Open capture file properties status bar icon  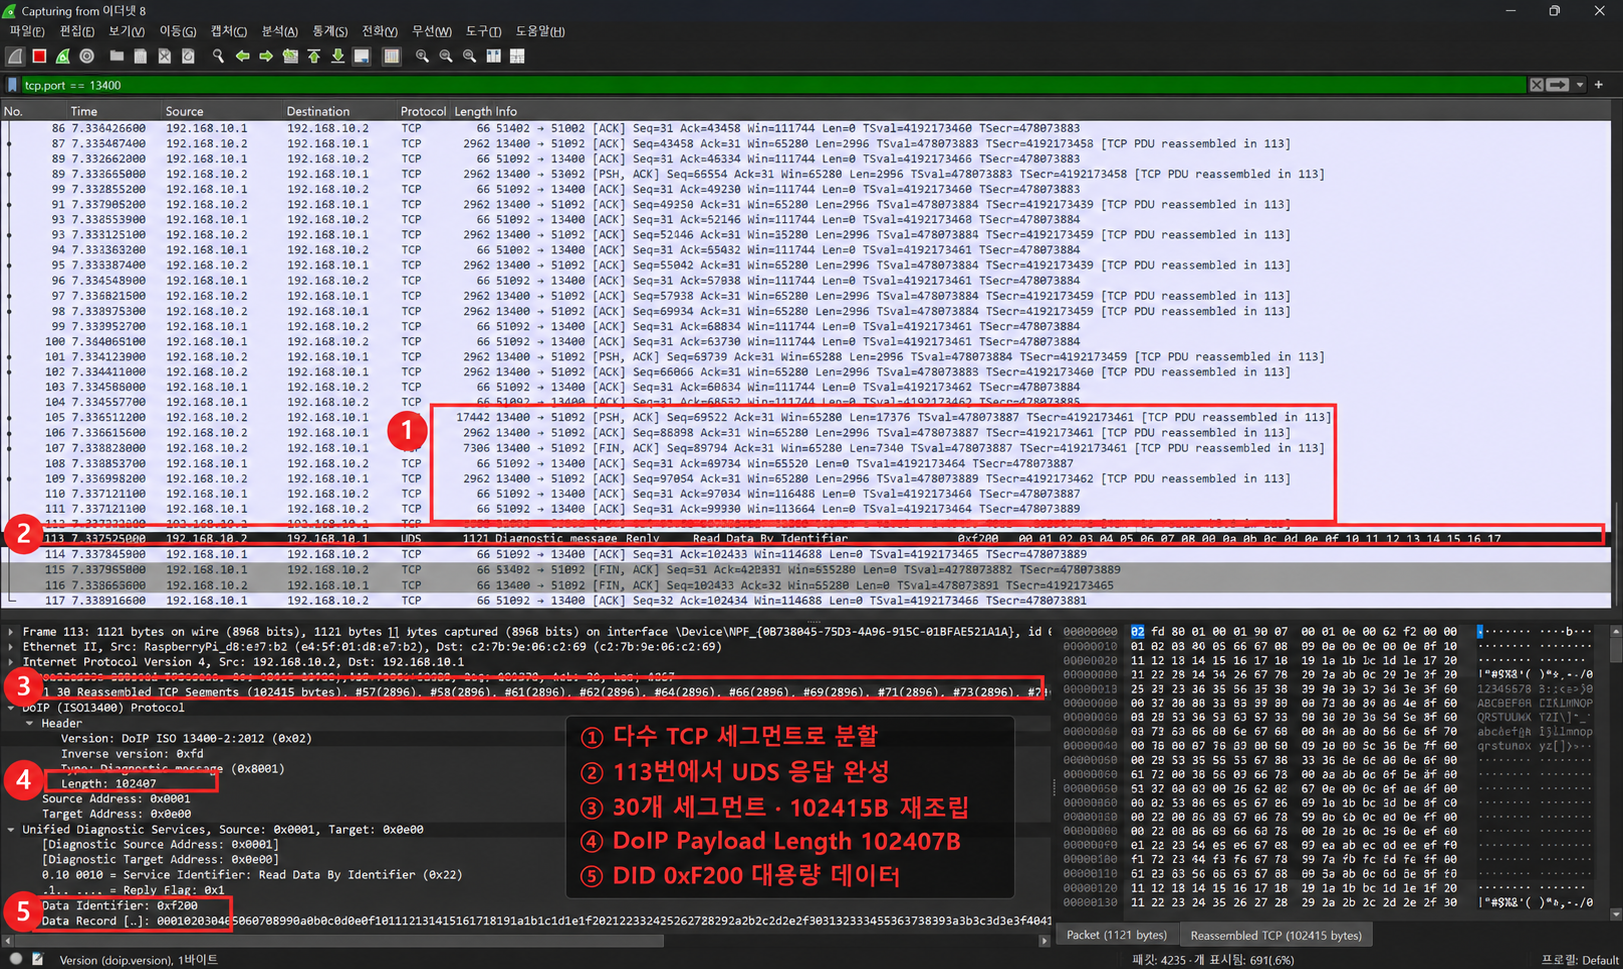(x=38, y=959)
